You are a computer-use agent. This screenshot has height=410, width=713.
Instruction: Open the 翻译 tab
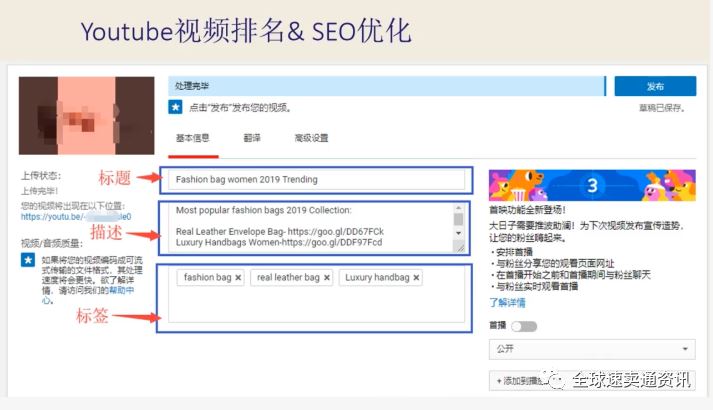[252, 138]
